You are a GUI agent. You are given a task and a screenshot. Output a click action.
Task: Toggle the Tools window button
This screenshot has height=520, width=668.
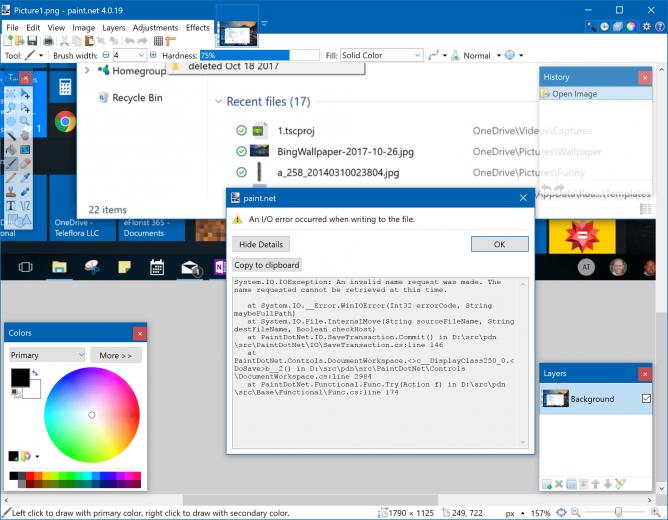[591, 26]
